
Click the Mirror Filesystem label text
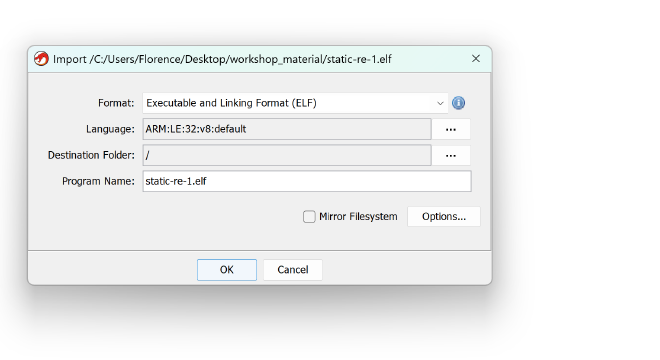point(358,216)
